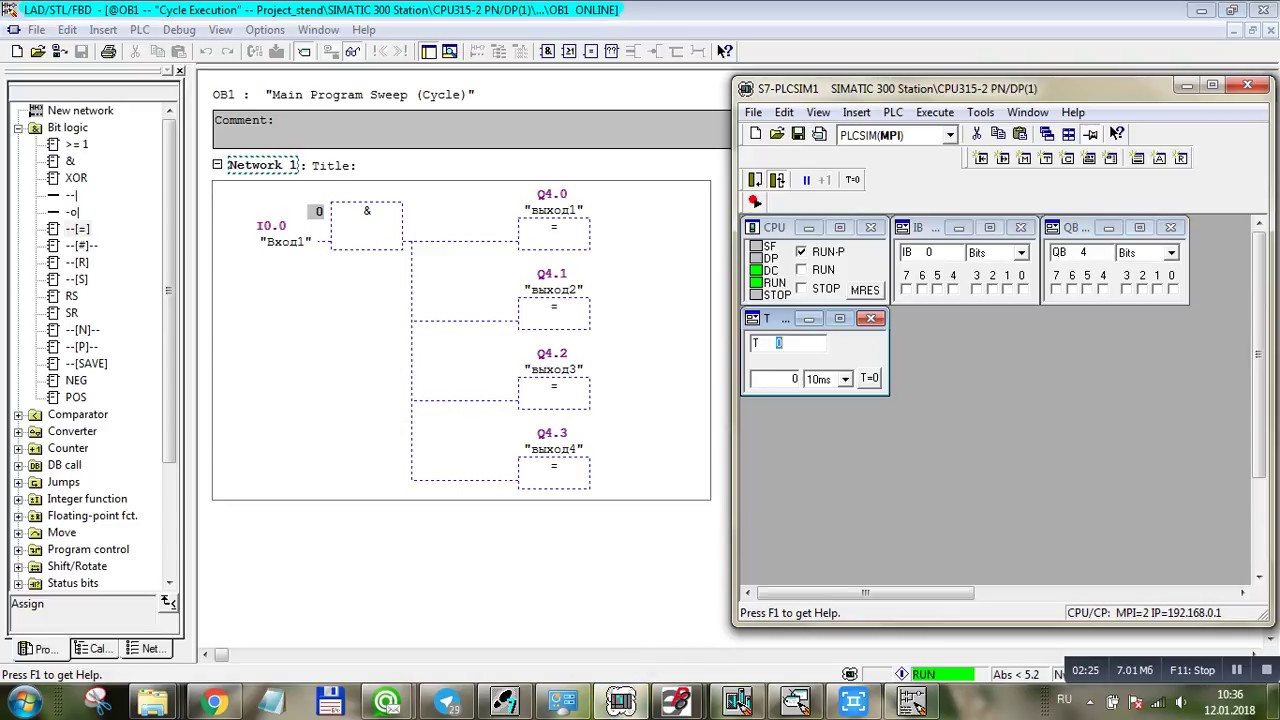Insert Input Variable view in PLCSIM

point(981,158)
